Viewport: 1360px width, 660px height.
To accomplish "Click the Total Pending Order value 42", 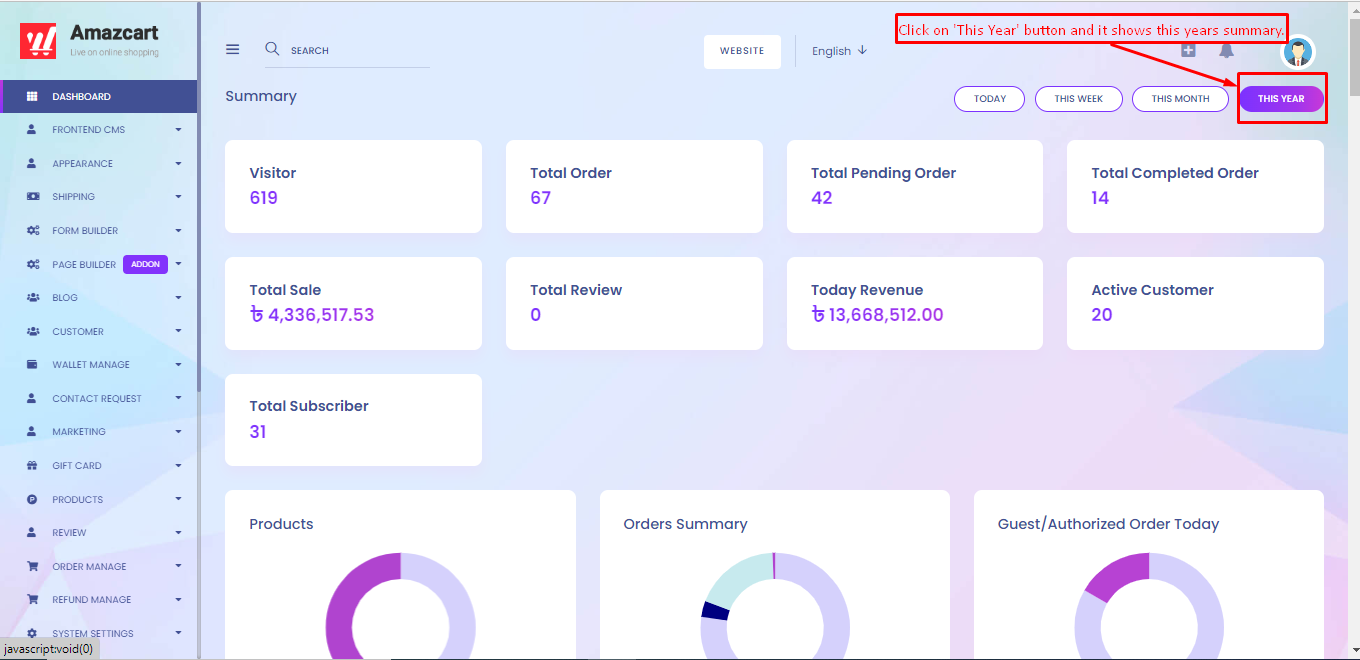I will (822, 198).
